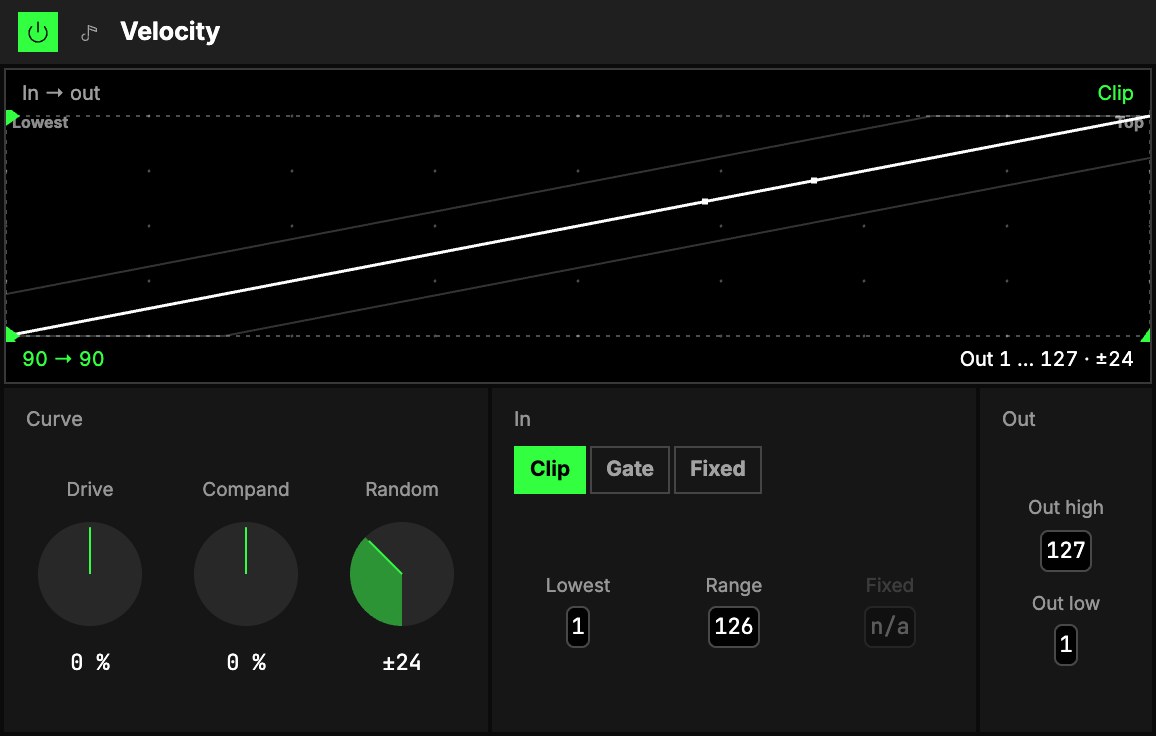The height and width of the screenshot is (736, 1156).
Task: Click the Drive knob
Action: coord(90,574)
